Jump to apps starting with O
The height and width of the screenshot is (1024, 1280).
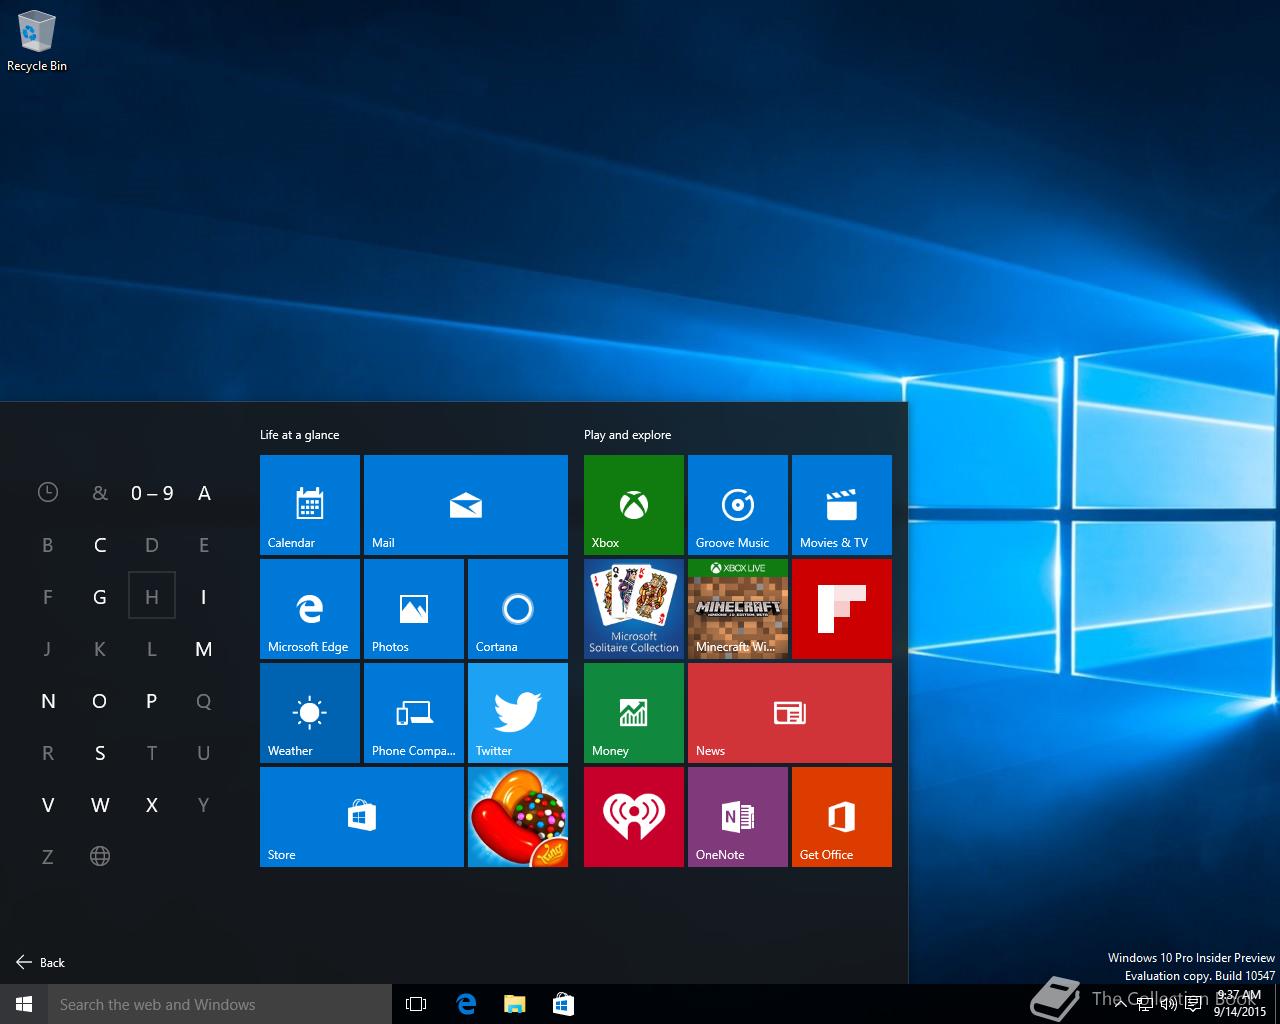tap(100, 700)
